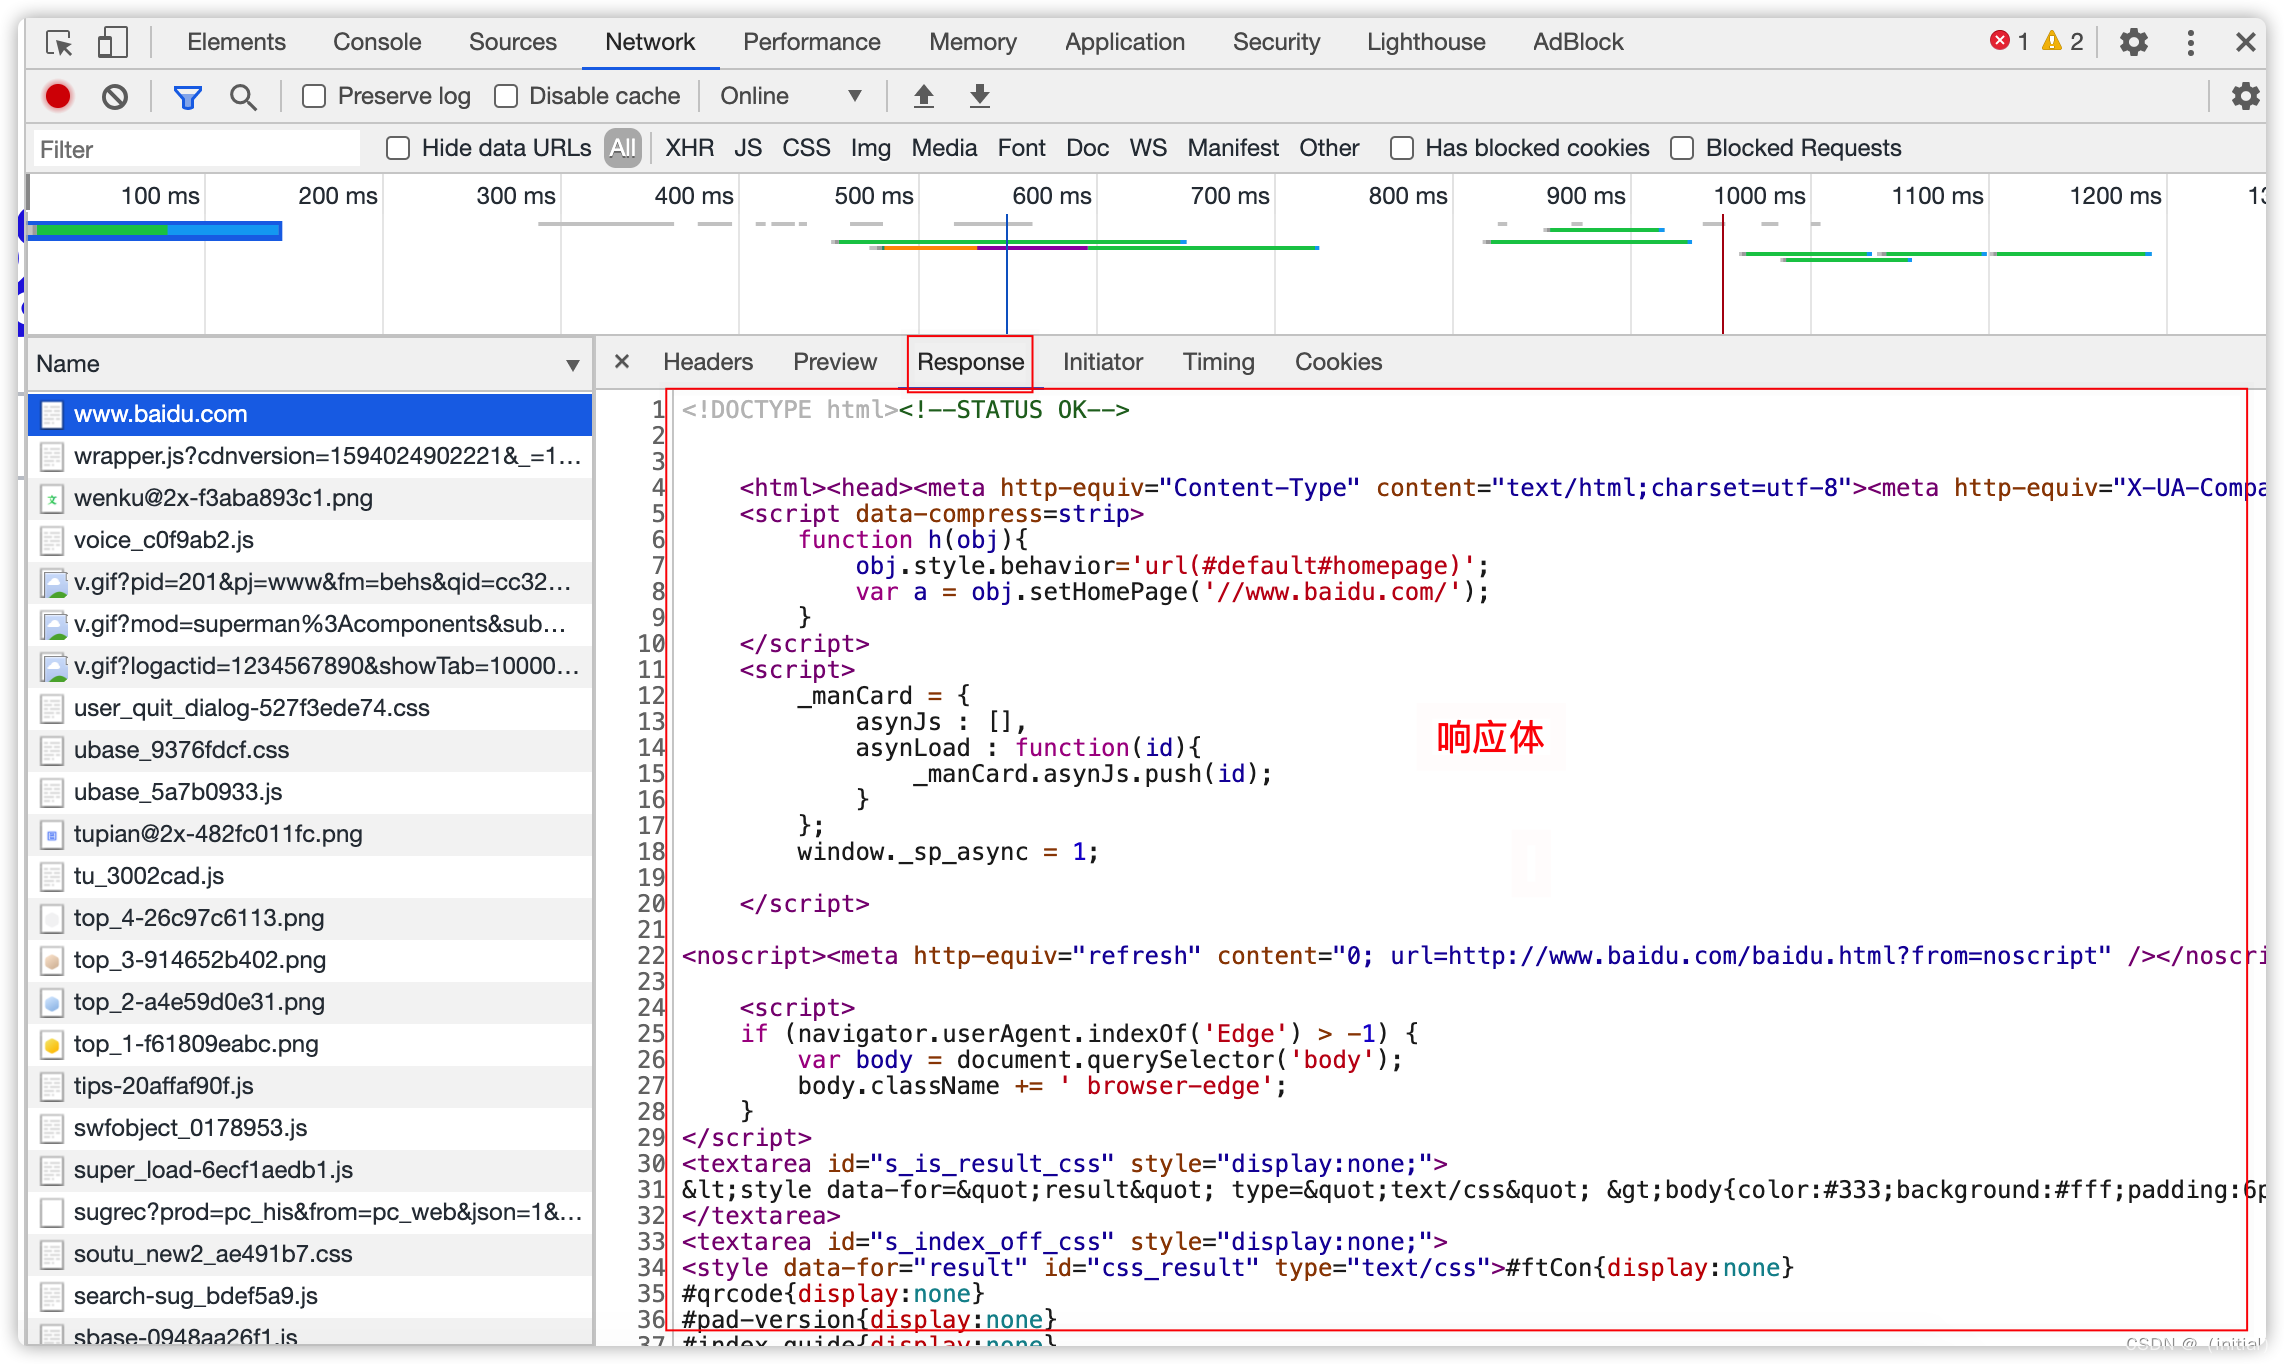The width and height of the screenshot is (2284, 1364).
Task: Filter requests by Doc
Action: [x=1087, y=148]
